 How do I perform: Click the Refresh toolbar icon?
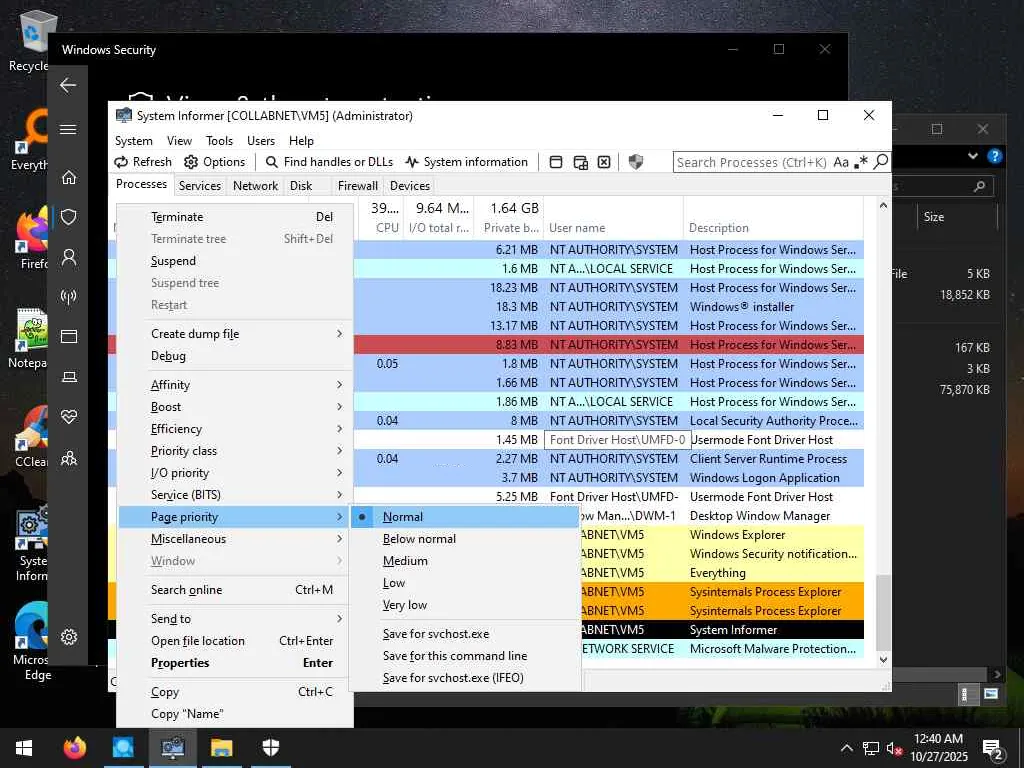pos(121,162)
